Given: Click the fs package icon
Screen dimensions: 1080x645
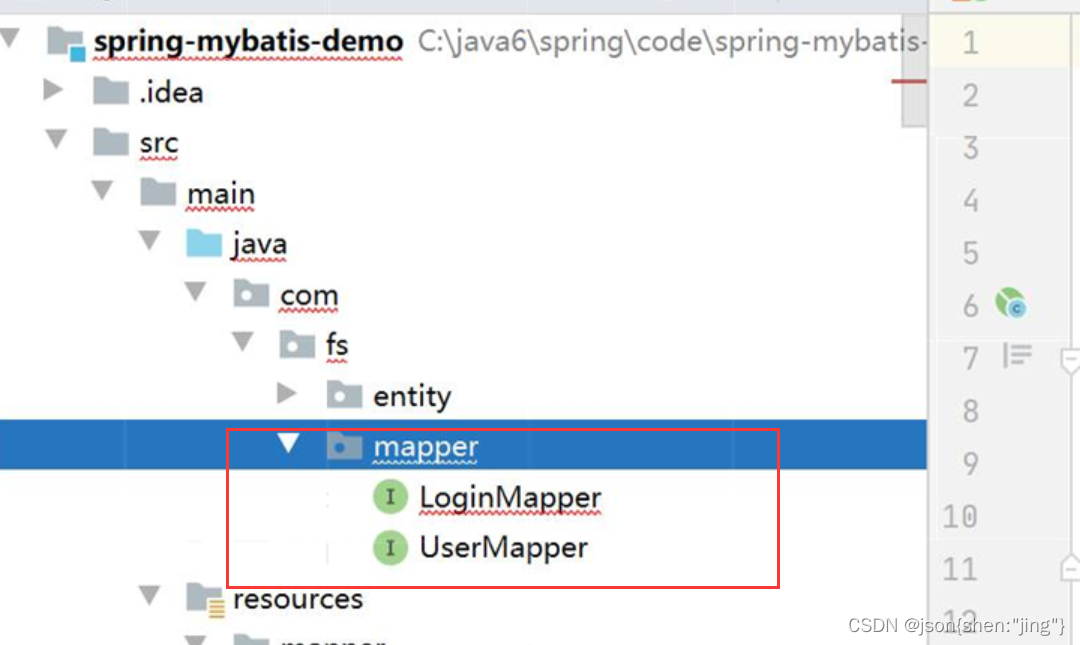Looking at the screenshot, I should (x=297, y=344).
